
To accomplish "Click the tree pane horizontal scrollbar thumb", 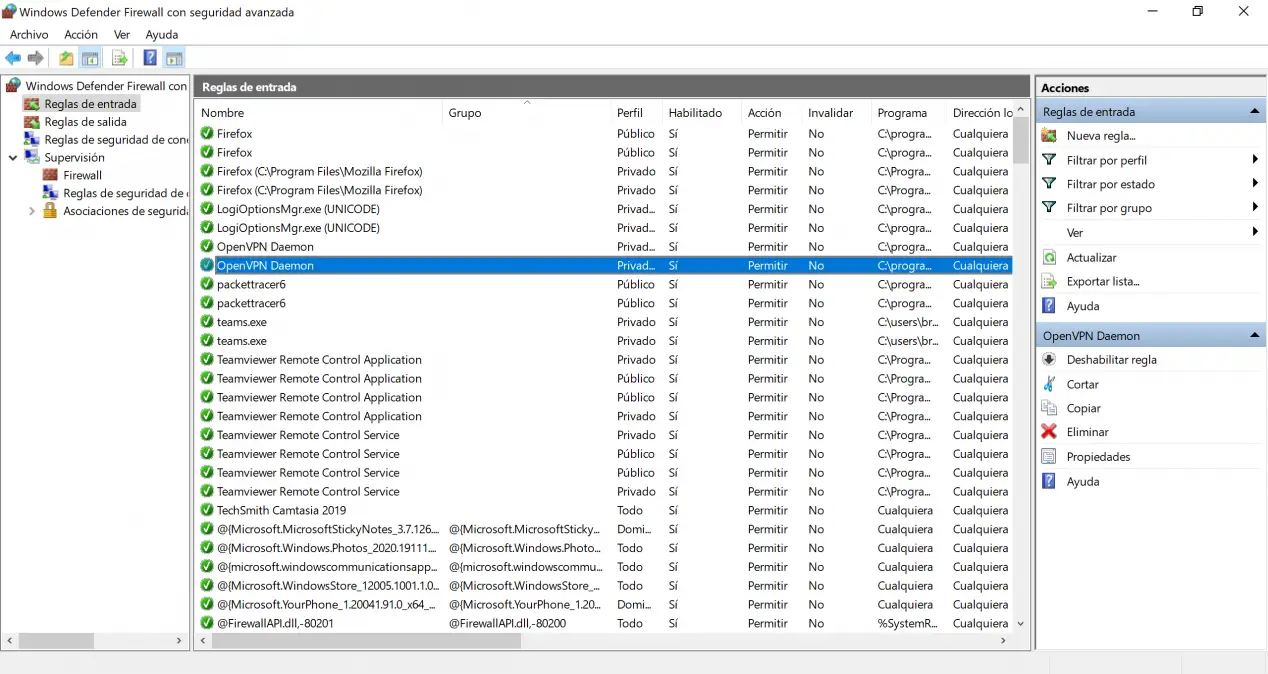I will pyautogui.click(x=56, y=641).
